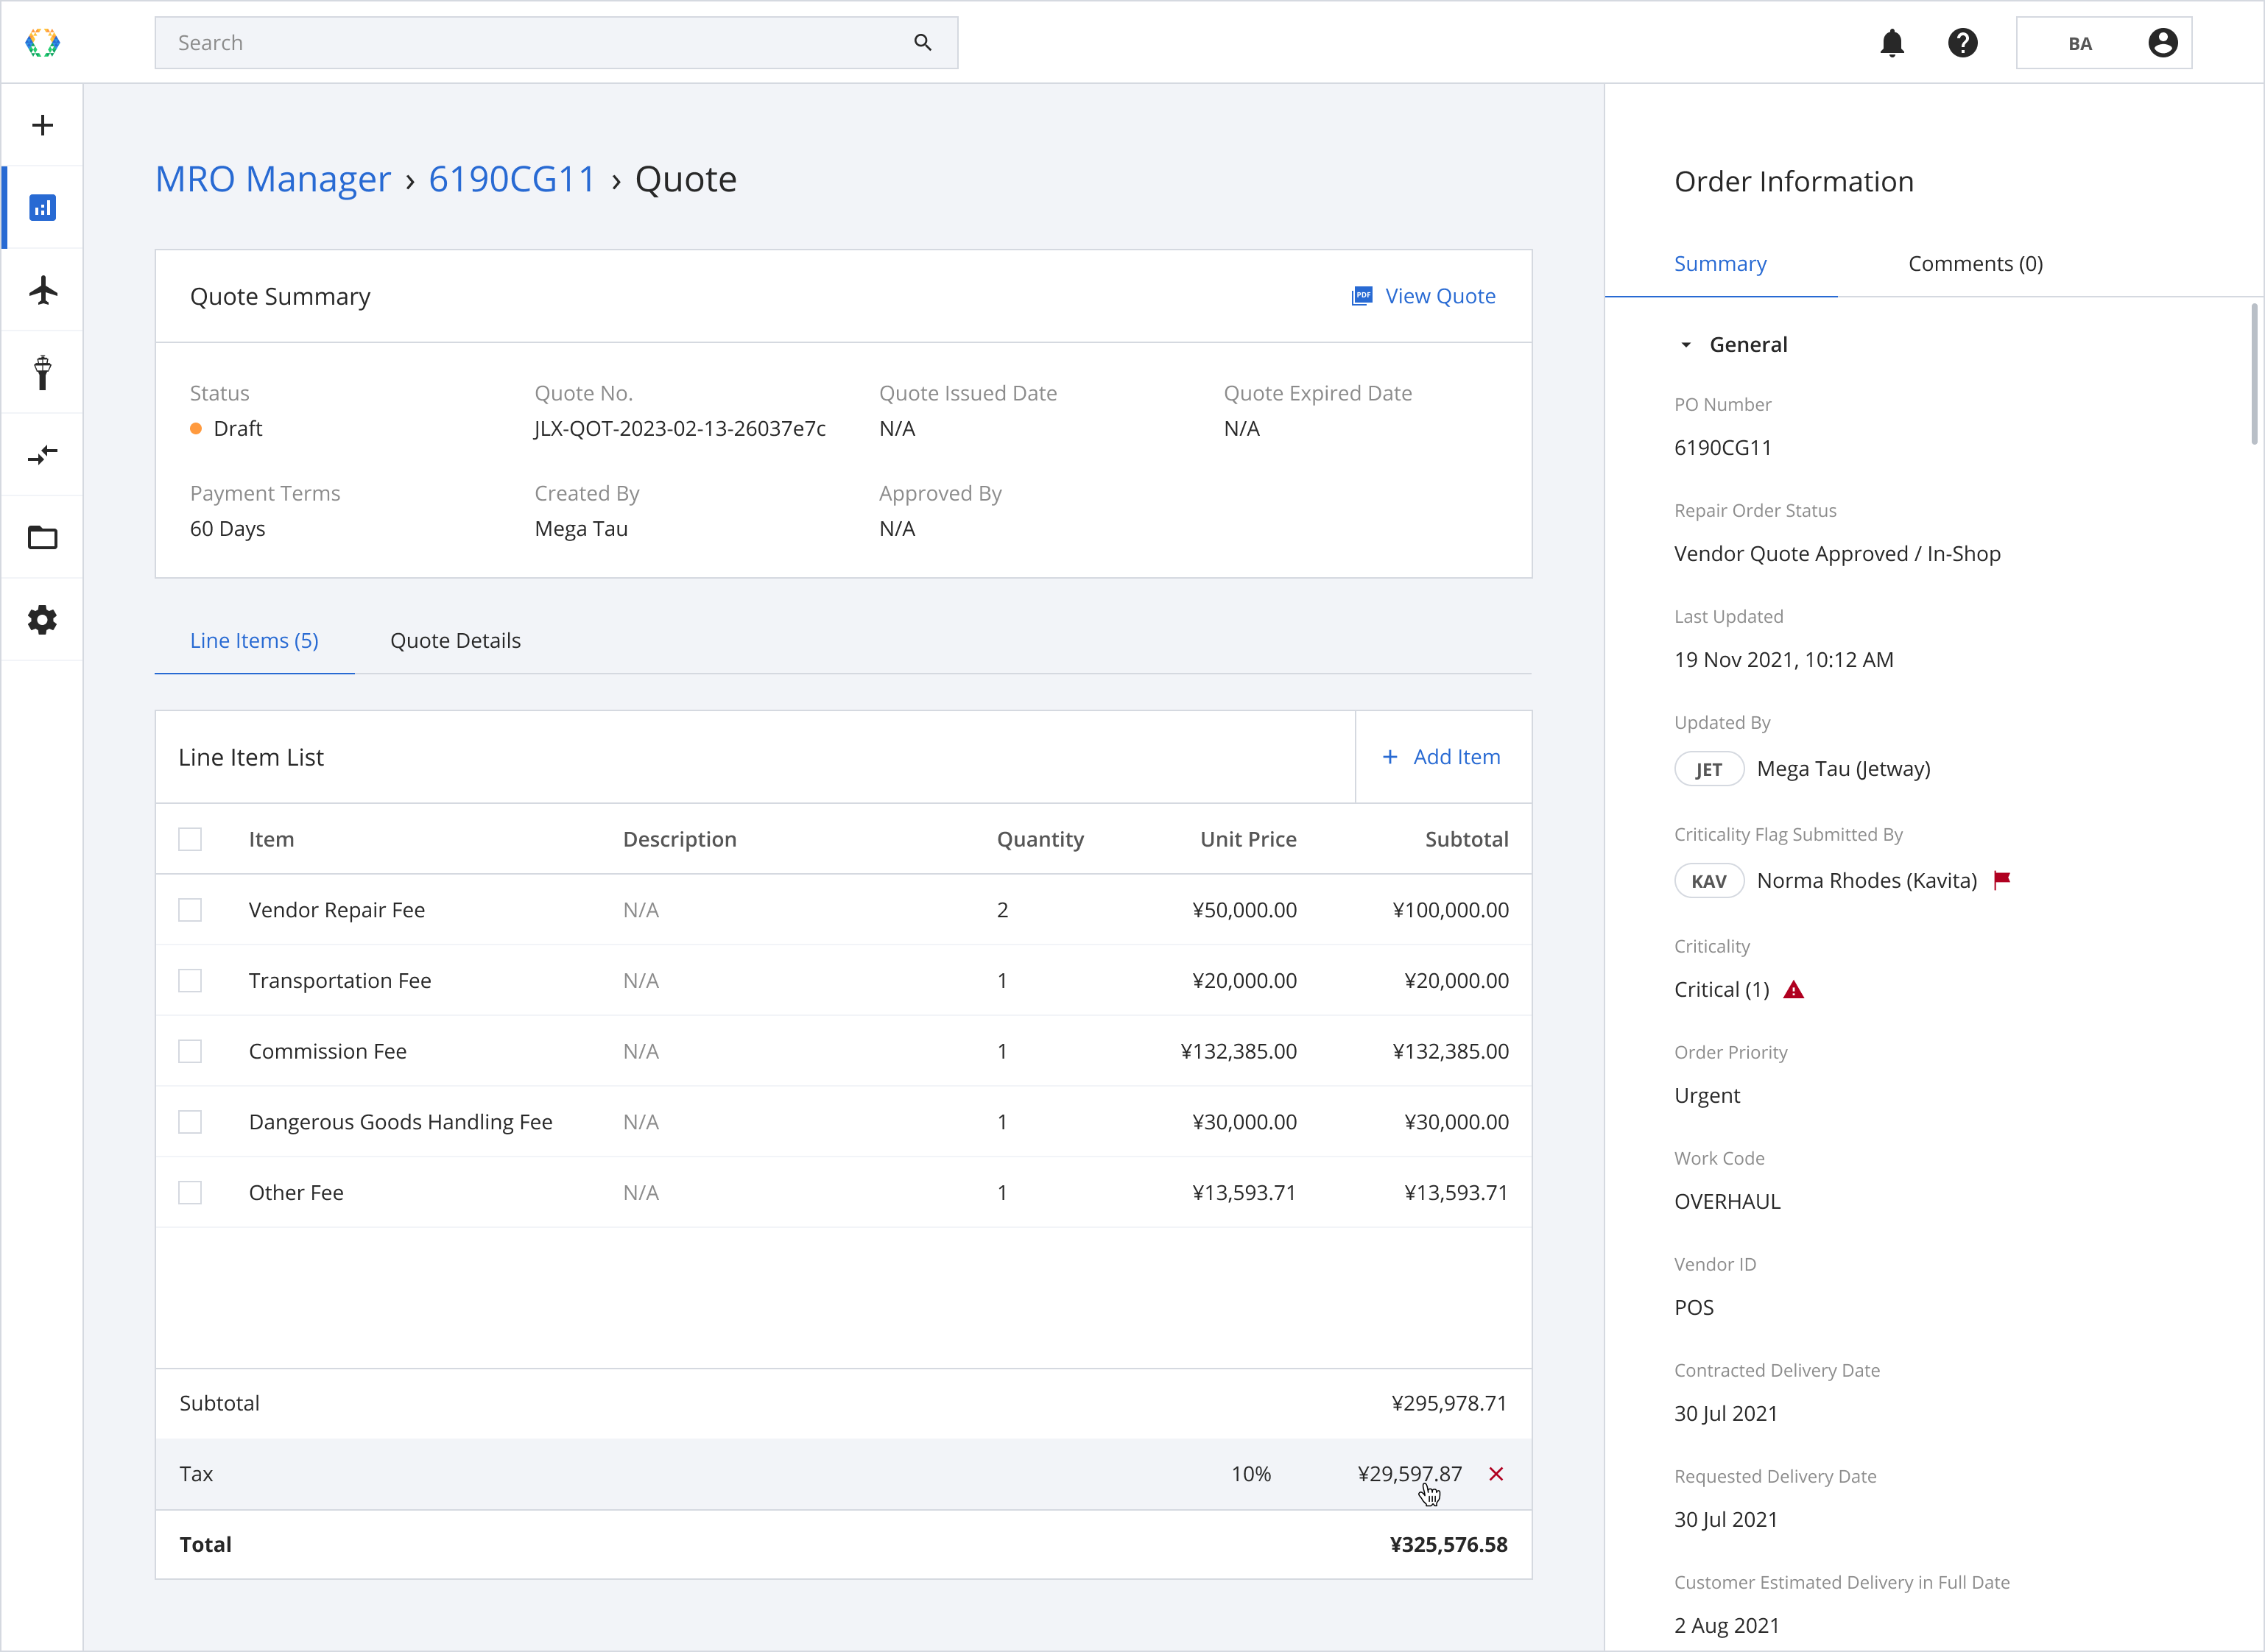Click Vendor Quote Approved / In-Shop status

point(1837,554)
